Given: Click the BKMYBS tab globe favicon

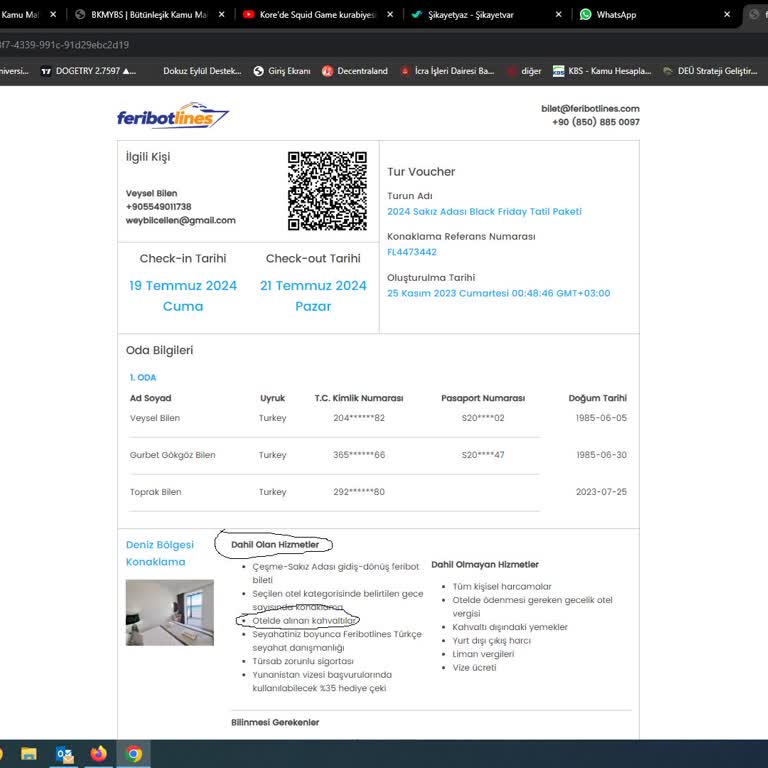Looking at the screenshot, I should coord(80,15).
